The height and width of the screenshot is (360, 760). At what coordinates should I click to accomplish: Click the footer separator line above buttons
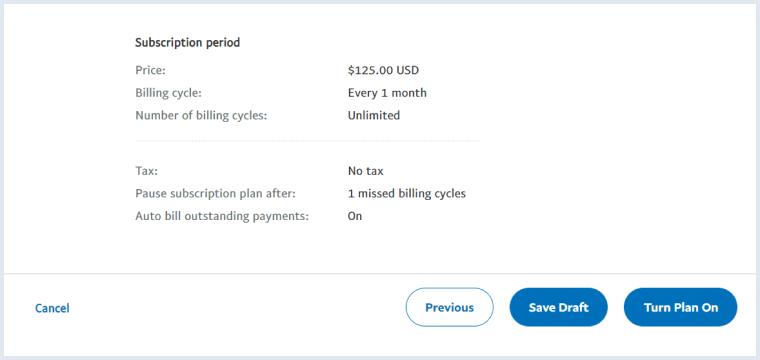point(380,274)
